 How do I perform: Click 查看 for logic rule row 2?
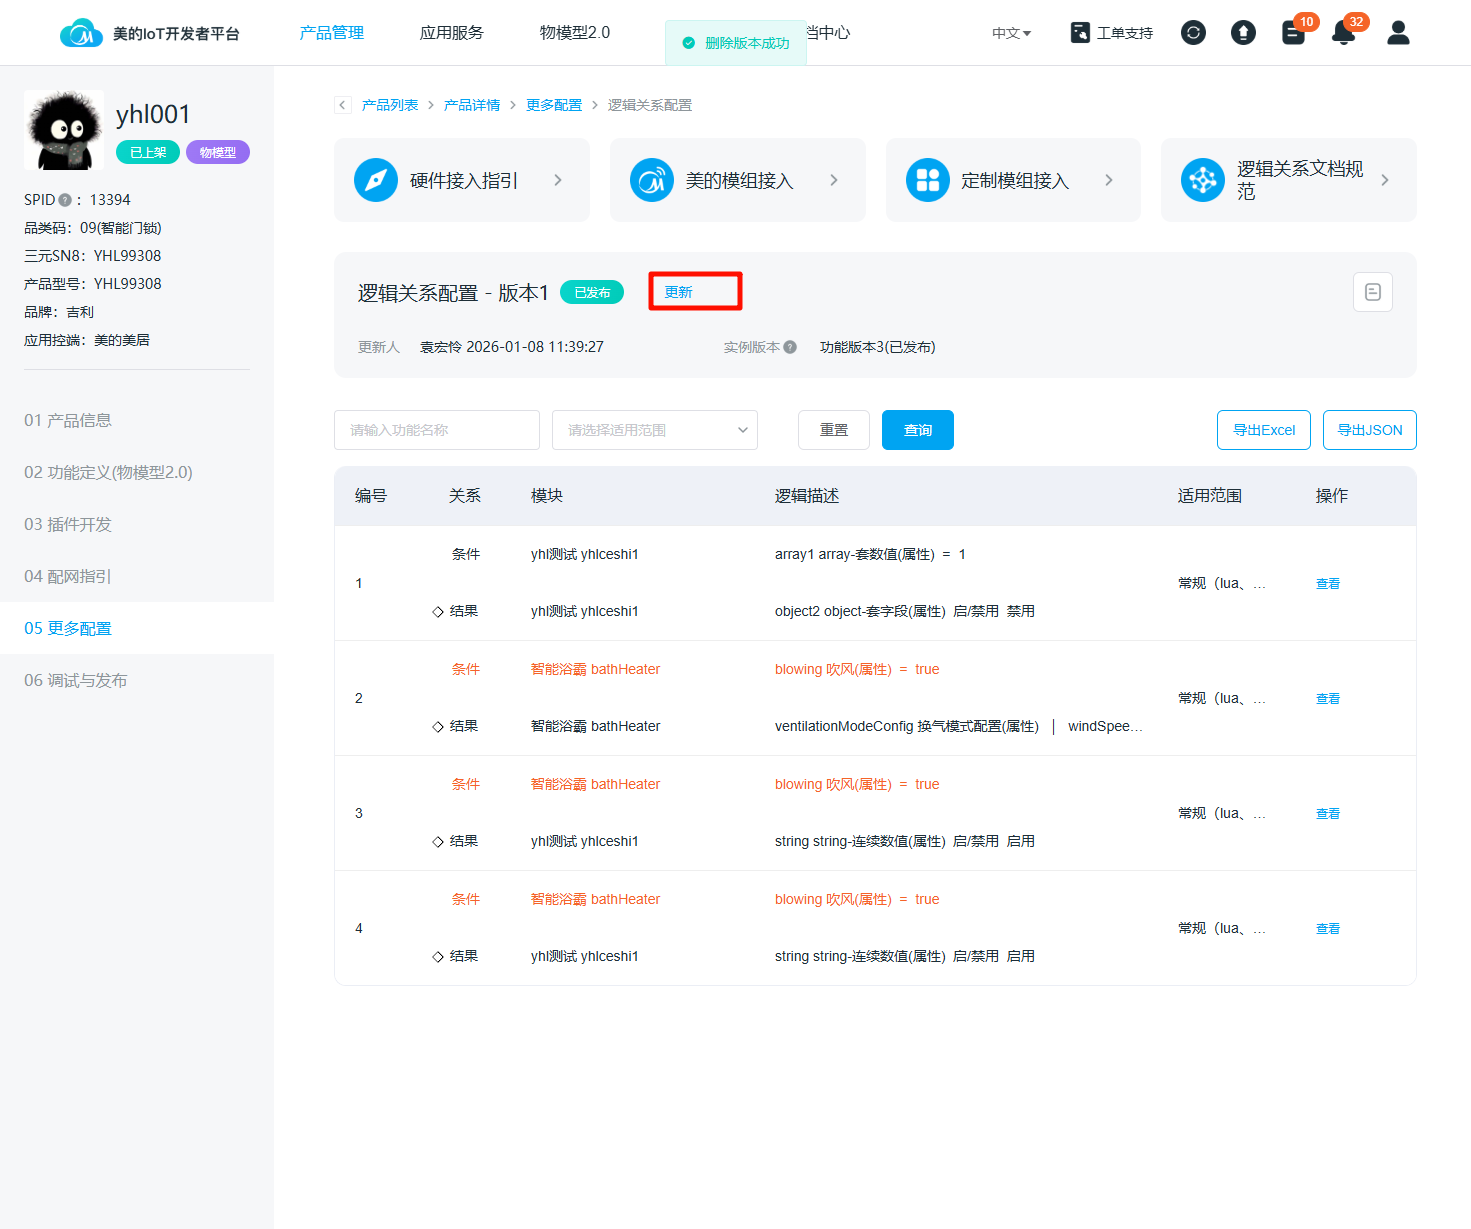[x=1328, y=698]
